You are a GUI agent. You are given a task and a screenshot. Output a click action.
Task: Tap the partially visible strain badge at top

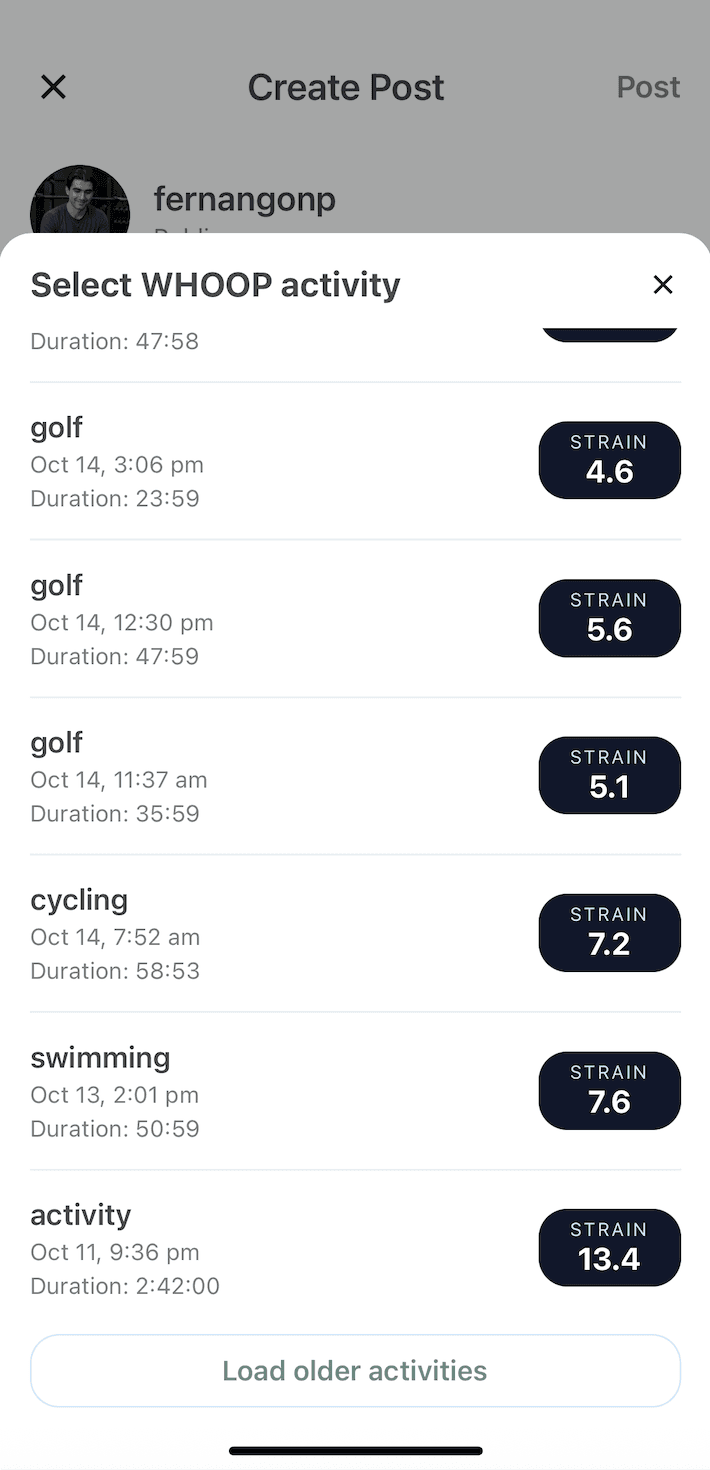(x=609, y=330)
